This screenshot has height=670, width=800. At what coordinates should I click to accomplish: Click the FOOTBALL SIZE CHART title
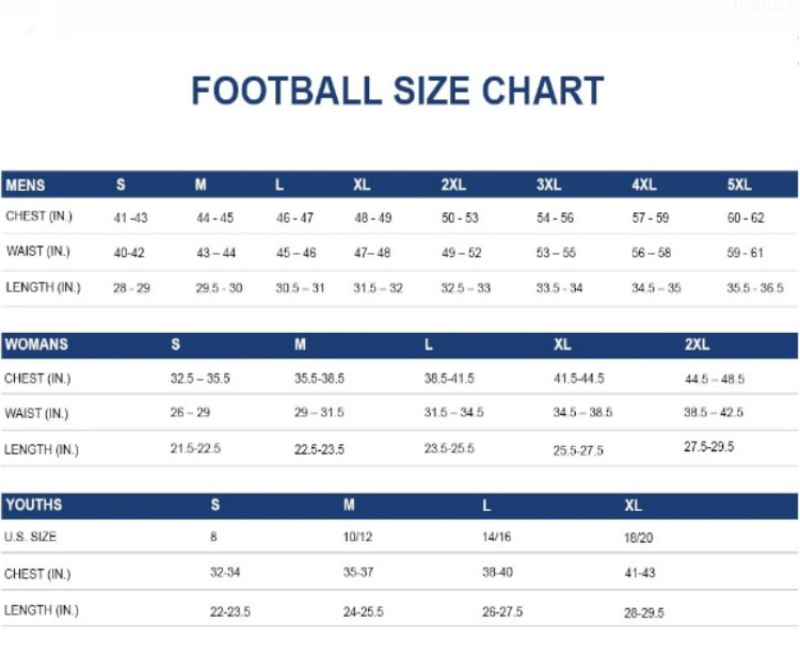pos(397,91)
